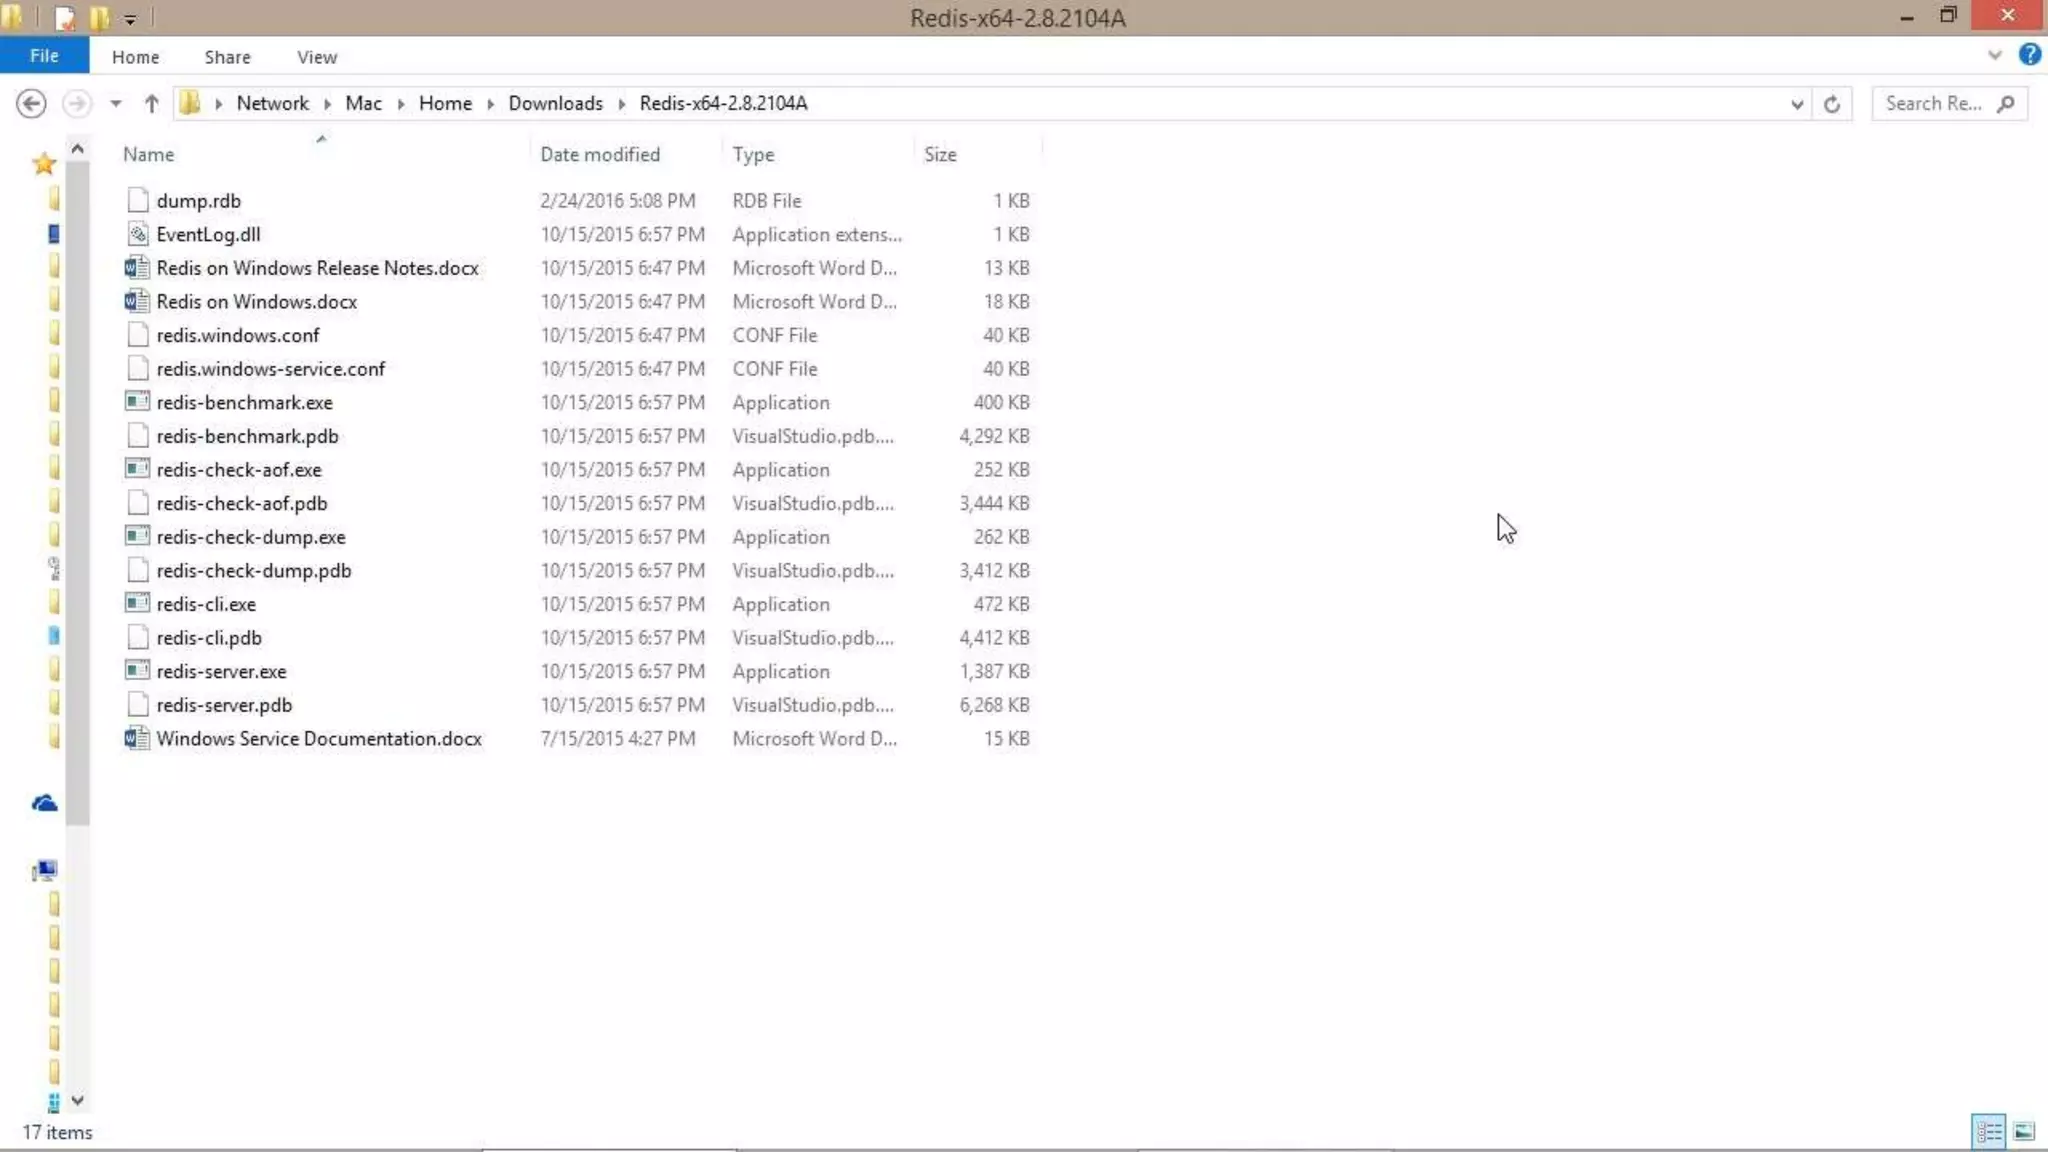Screen dimensions: 2048x1152
Task: Select the redis-server.exe application icon
Action: pyautogui.click(x=137, y=671)
